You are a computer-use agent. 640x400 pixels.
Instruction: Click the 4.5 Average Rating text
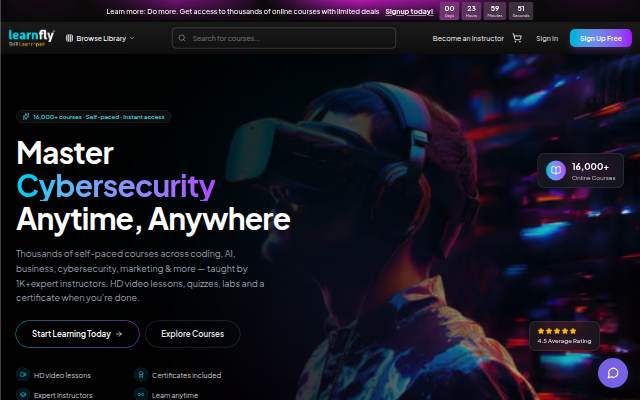tap(564, 341)
